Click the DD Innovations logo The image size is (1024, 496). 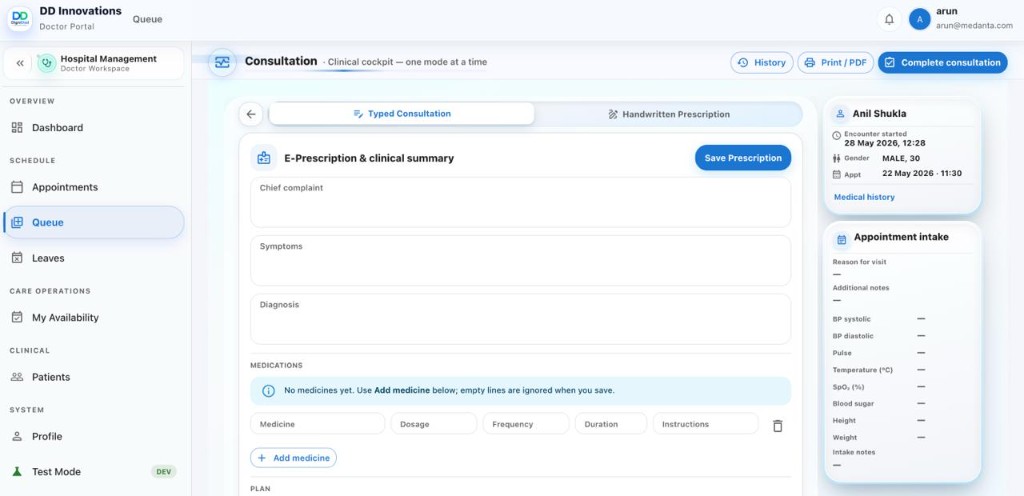click(x=20, y=18)
